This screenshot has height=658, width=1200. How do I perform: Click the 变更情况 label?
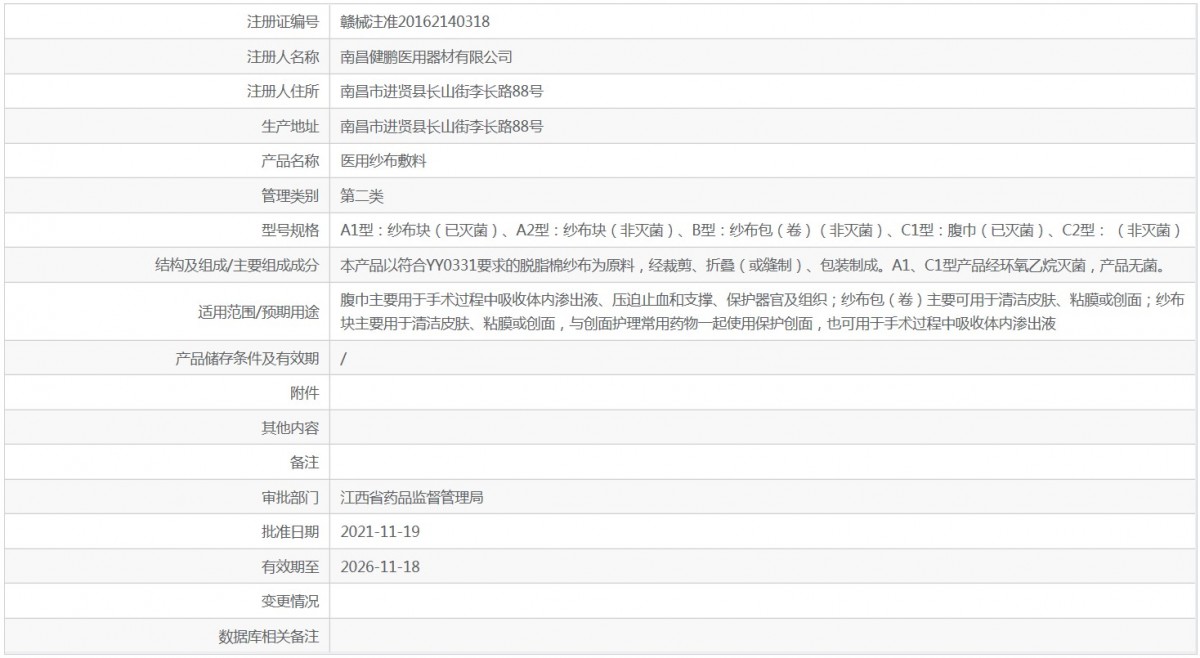(x=290, y=601)
